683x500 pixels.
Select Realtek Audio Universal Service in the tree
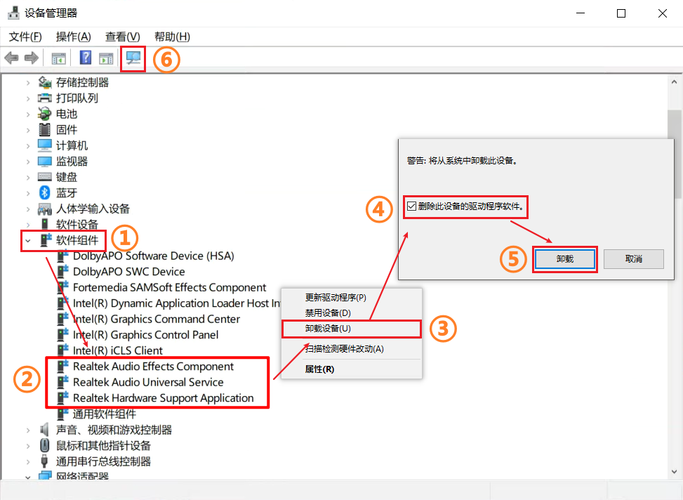147,382
